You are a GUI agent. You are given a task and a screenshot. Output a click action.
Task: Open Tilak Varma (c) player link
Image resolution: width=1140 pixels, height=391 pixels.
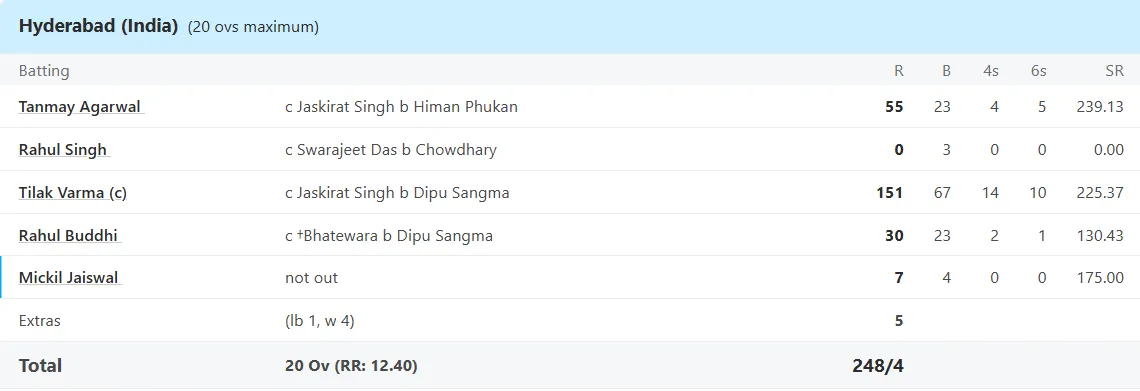73,193
